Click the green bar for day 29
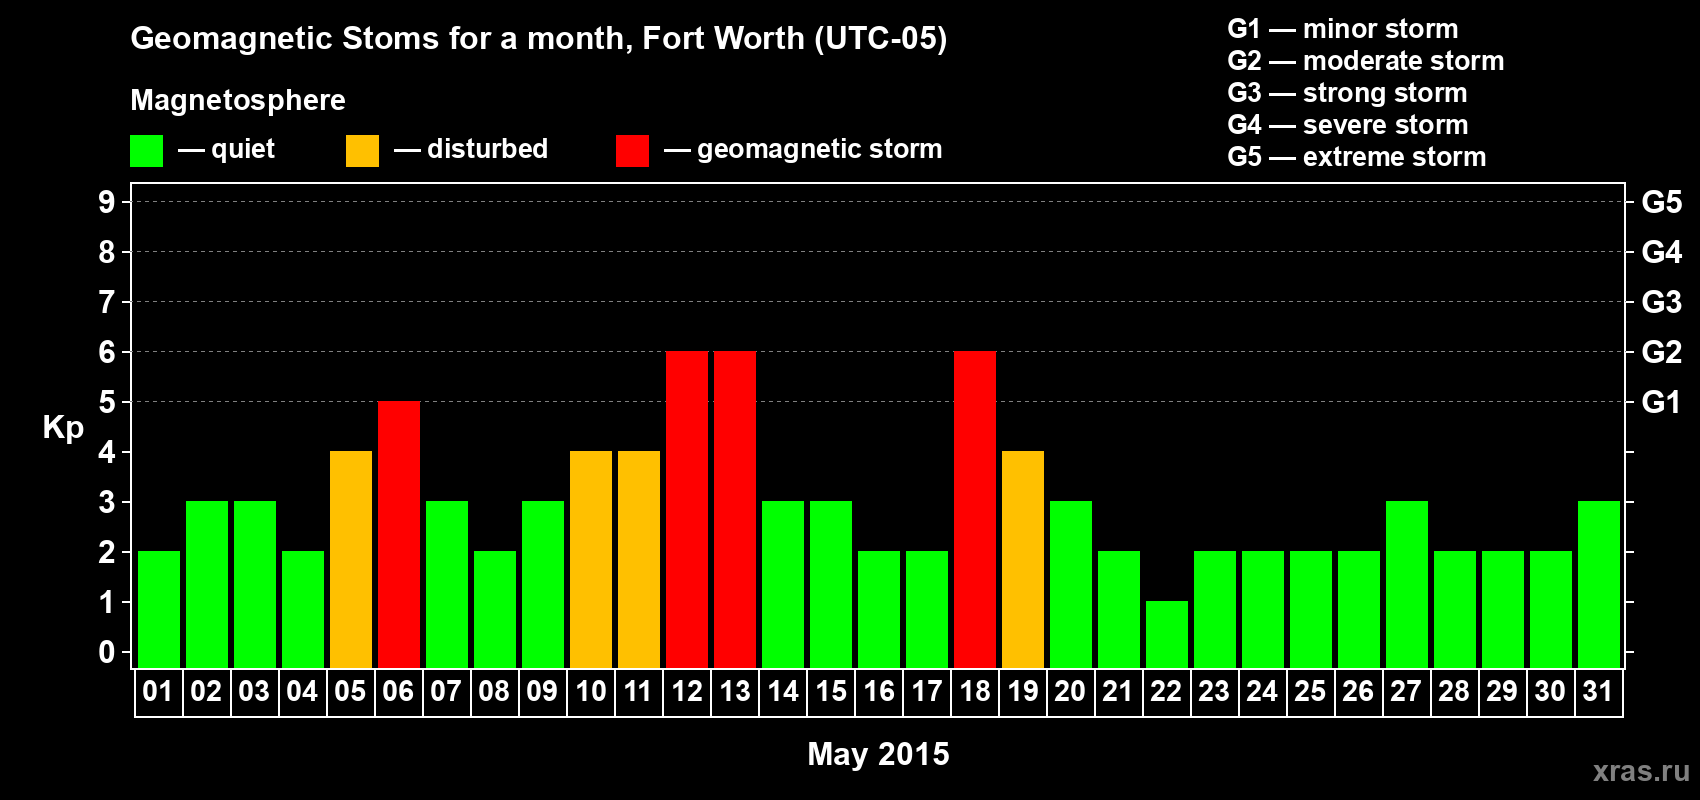The width and height of the screenshot is (1700, 800). point(1503,610)
